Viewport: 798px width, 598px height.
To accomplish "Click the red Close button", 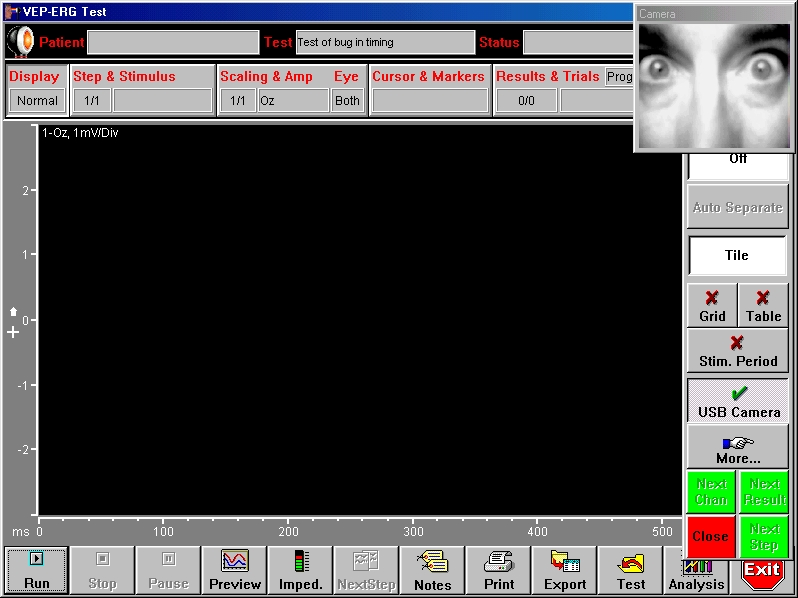I will pyautogui.click(x=711, y=536).
